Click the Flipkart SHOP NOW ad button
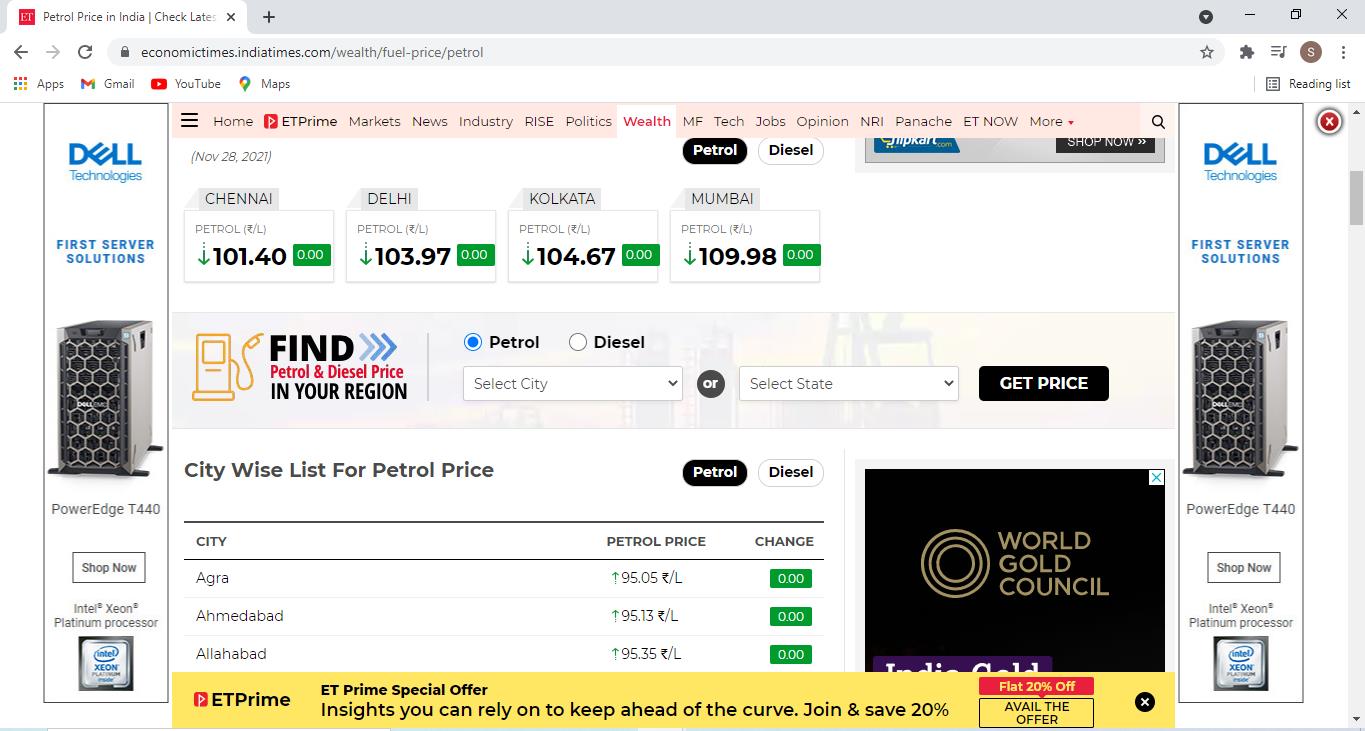Viewport: 1365px width, 731px height. 1105,143
